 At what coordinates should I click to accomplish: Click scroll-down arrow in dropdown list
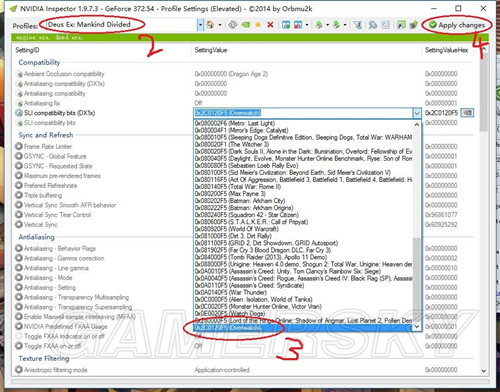pyautogui.click(x=417, y=327)
